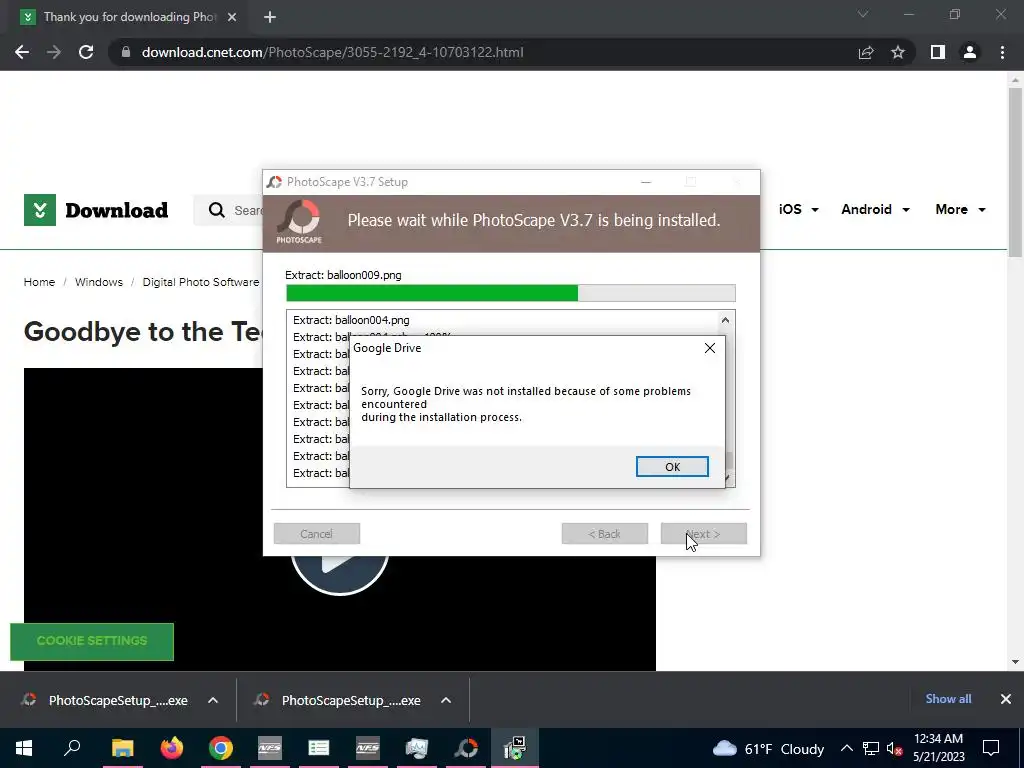
Task: Open the Chrome profile icon
Action: click(x=970, y=52)
